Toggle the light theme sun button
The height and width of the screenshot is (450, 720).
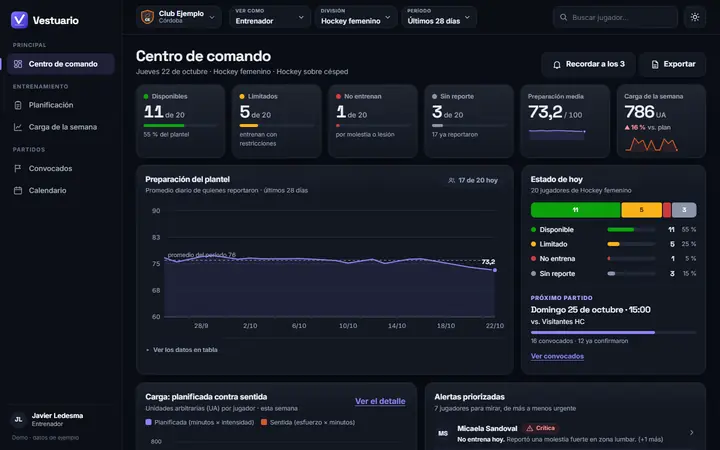point(695,17)
